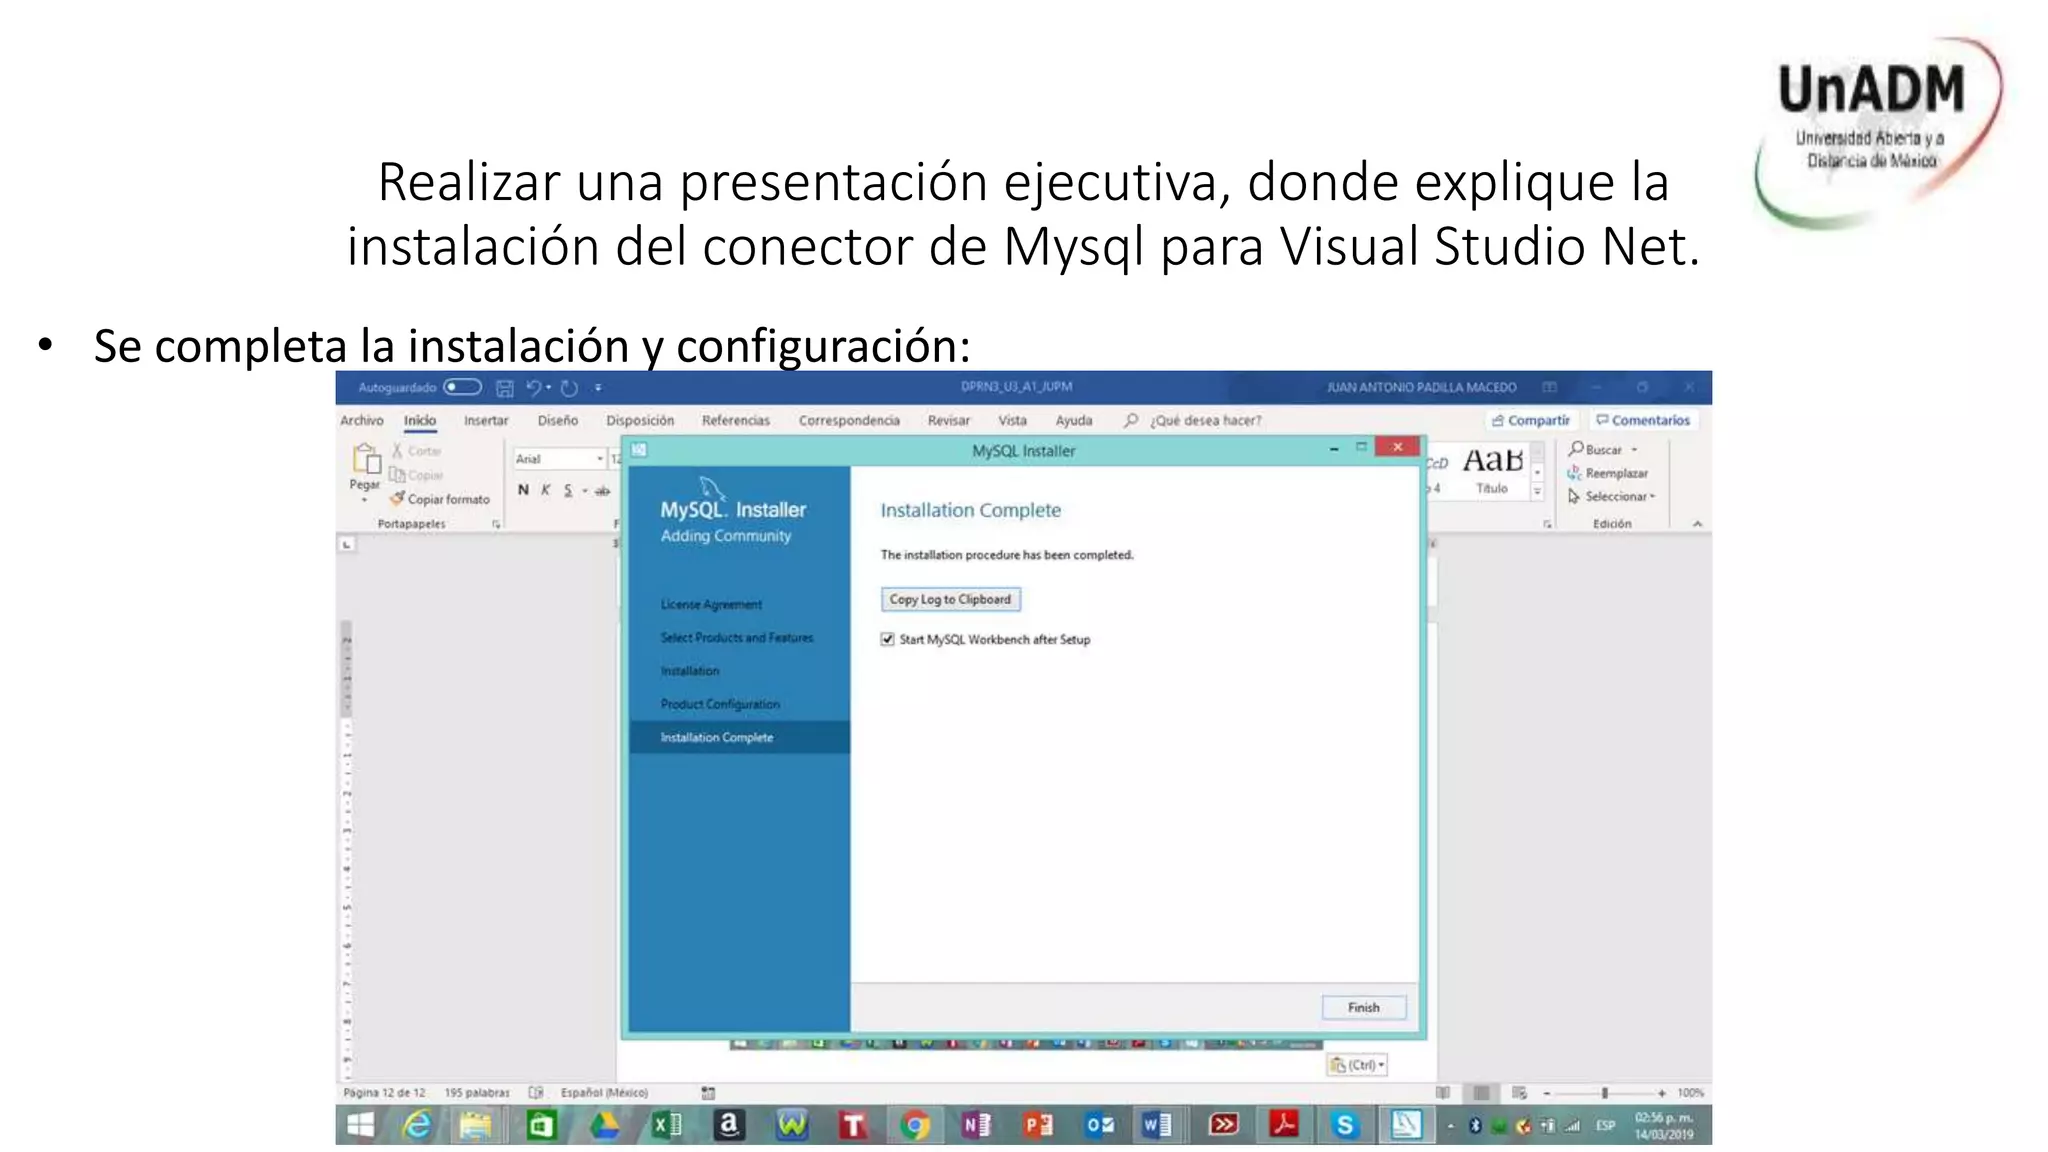
Task: Click the MySQL Installer taskbar icon
Action: click(1406, 1125)
